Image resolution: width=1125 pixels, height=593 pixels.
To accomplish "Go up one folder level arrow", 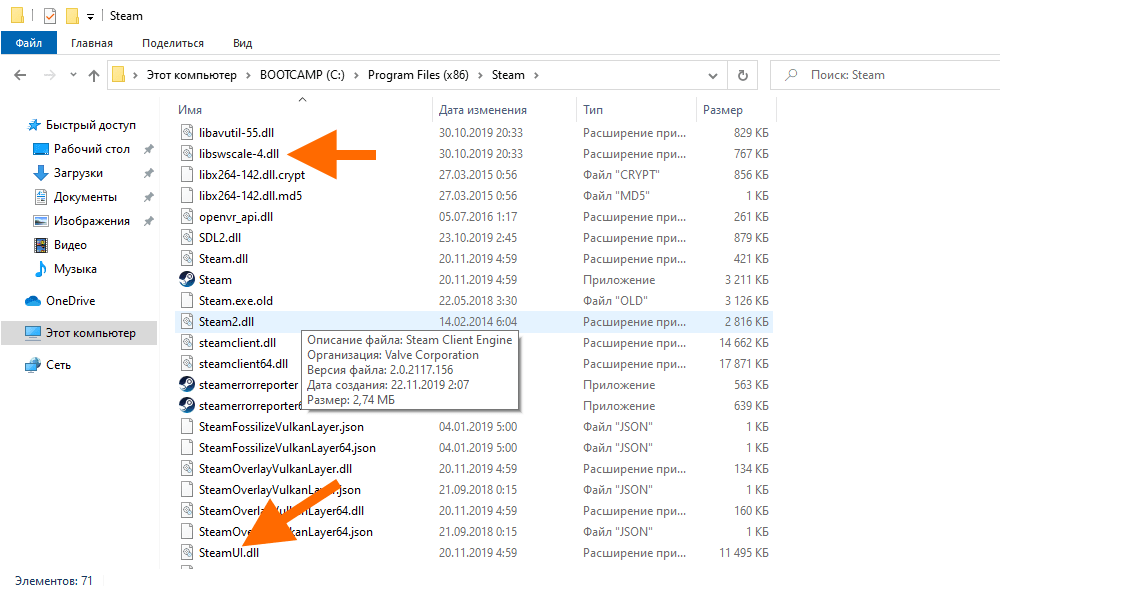I will [x=93, y=75].
